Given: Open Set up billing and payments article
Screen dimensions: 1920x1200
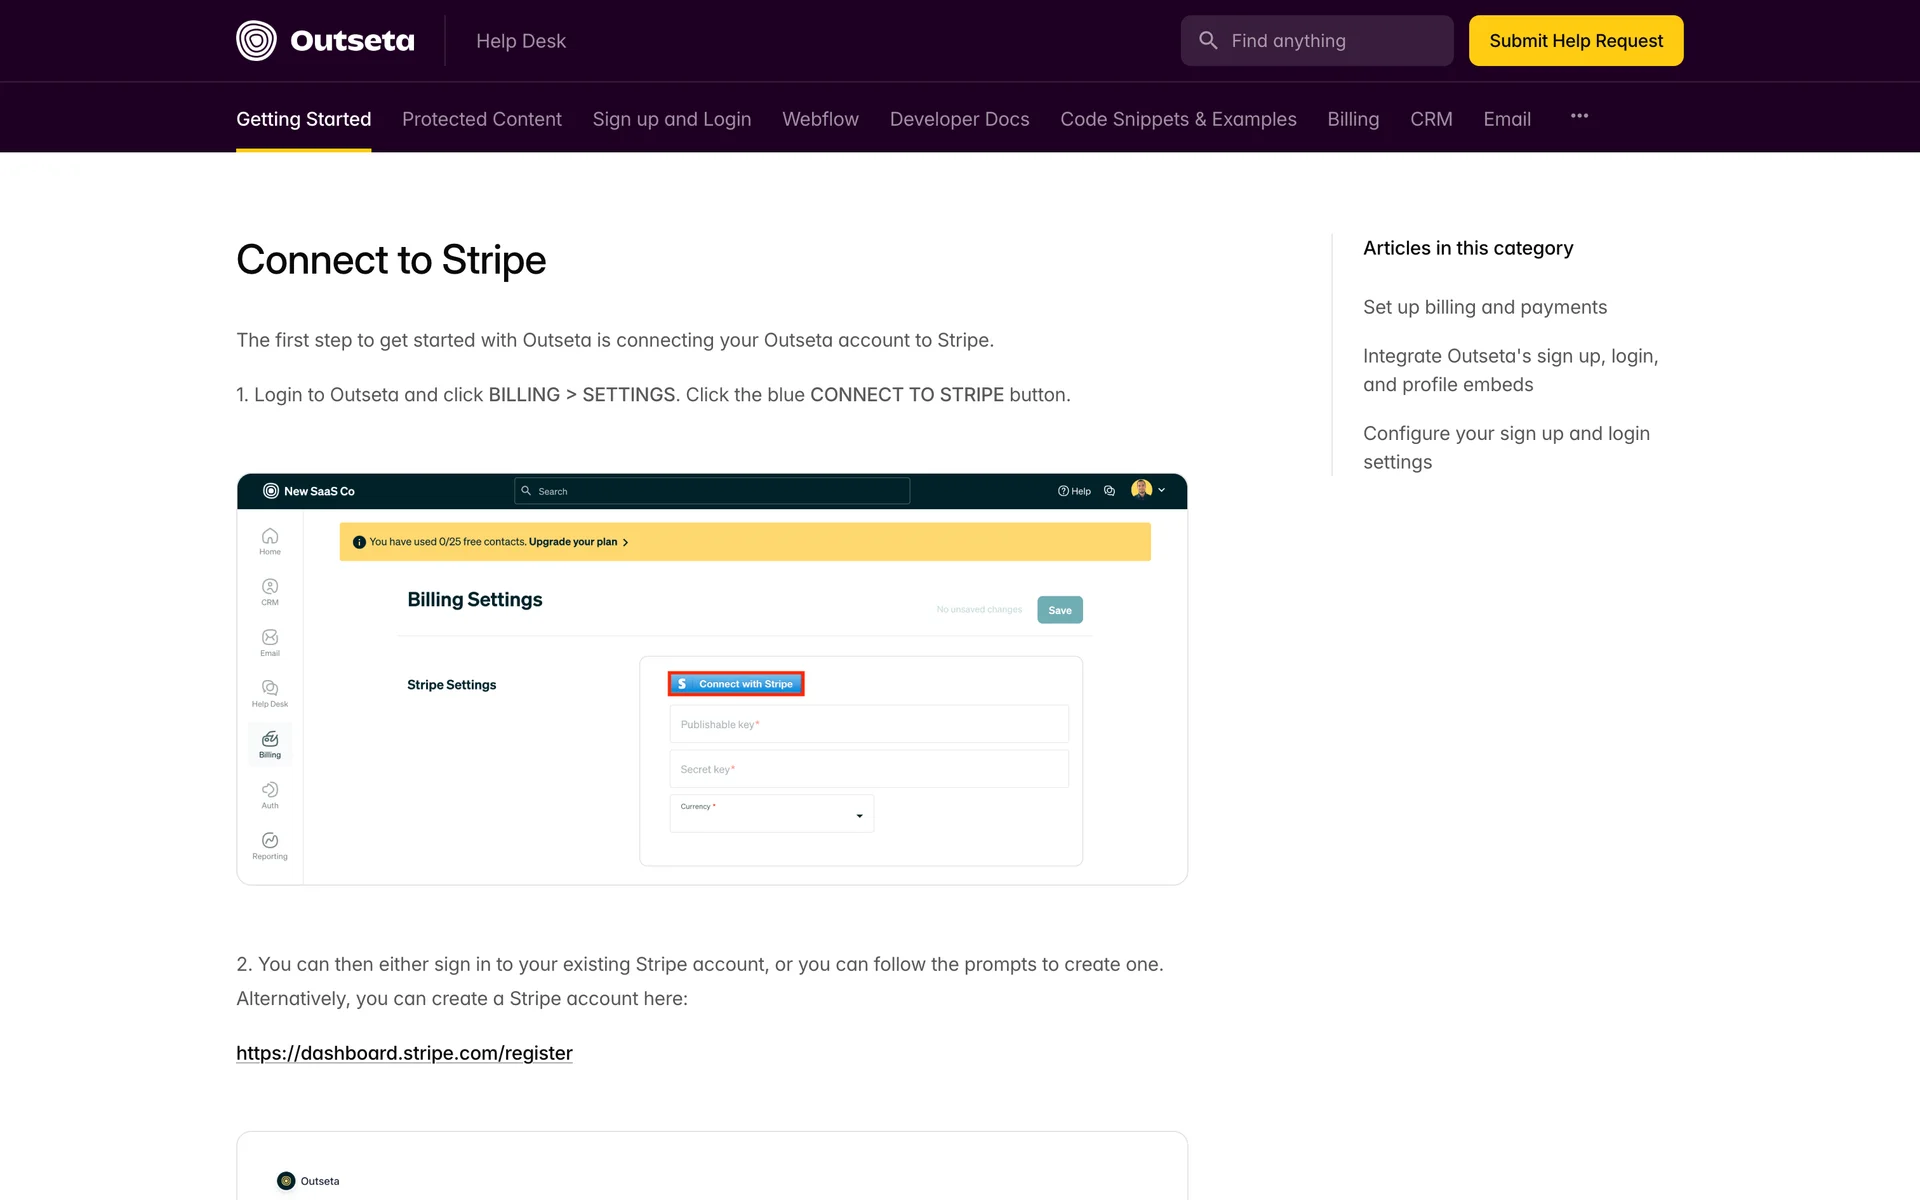Looking at the screenshot, I should coord(1484,307).
